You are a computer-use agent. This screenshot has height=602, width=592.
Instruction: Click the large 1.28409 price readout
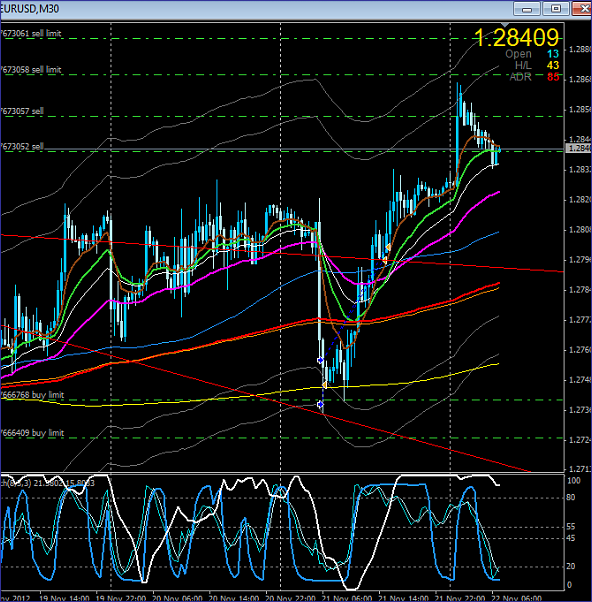[516, 38]
